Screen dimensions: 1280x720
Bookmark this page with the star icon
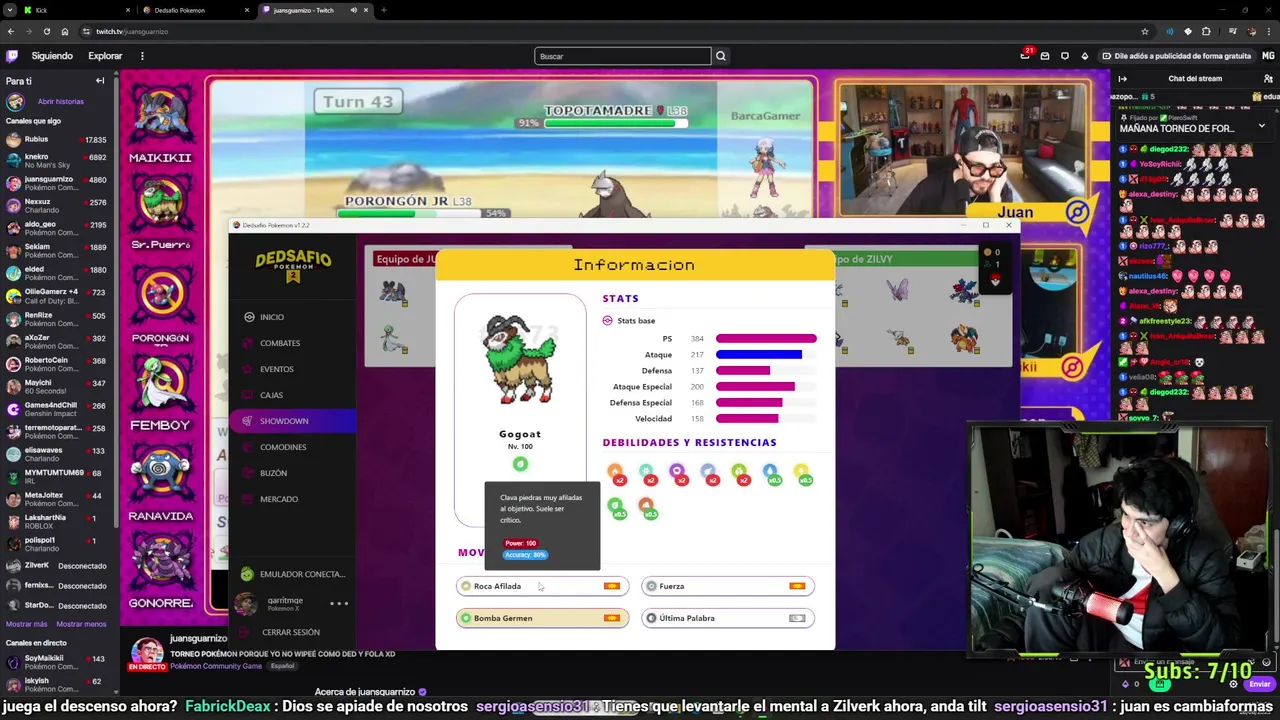pos(1145,31)
